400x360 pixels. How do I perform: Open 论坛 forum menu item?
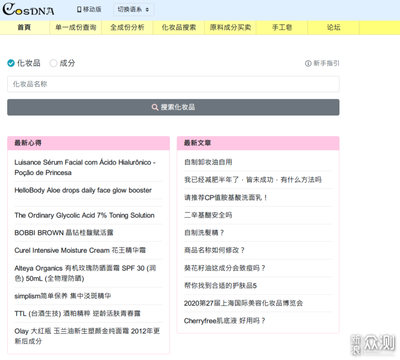pos(333,27)
